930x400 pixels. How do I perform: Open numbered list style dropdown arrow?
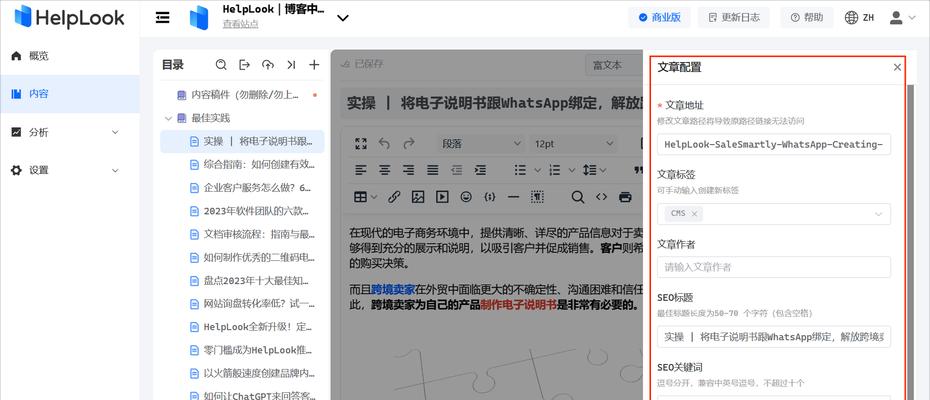572,170
